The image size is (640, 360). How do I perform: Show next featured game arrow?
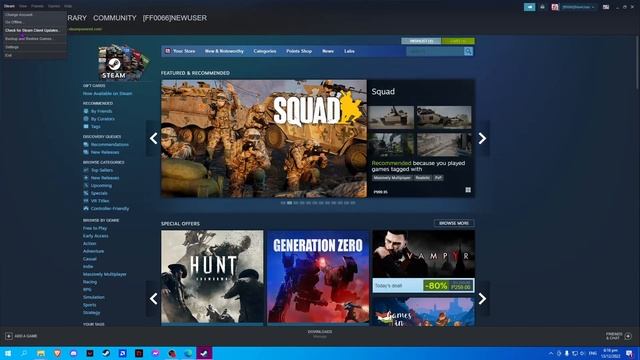pos(482,138)
